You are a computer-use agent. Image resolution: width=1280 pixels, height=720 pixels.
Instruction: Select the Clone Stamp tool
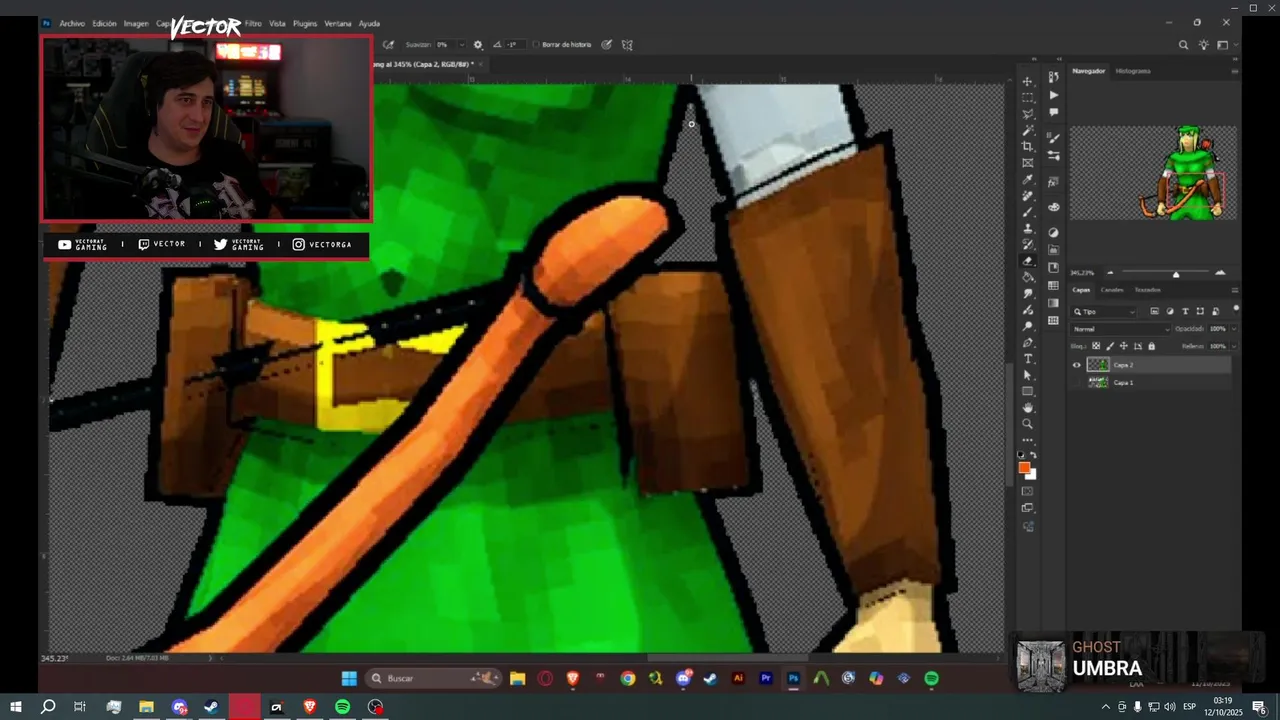pos(1027,227)
